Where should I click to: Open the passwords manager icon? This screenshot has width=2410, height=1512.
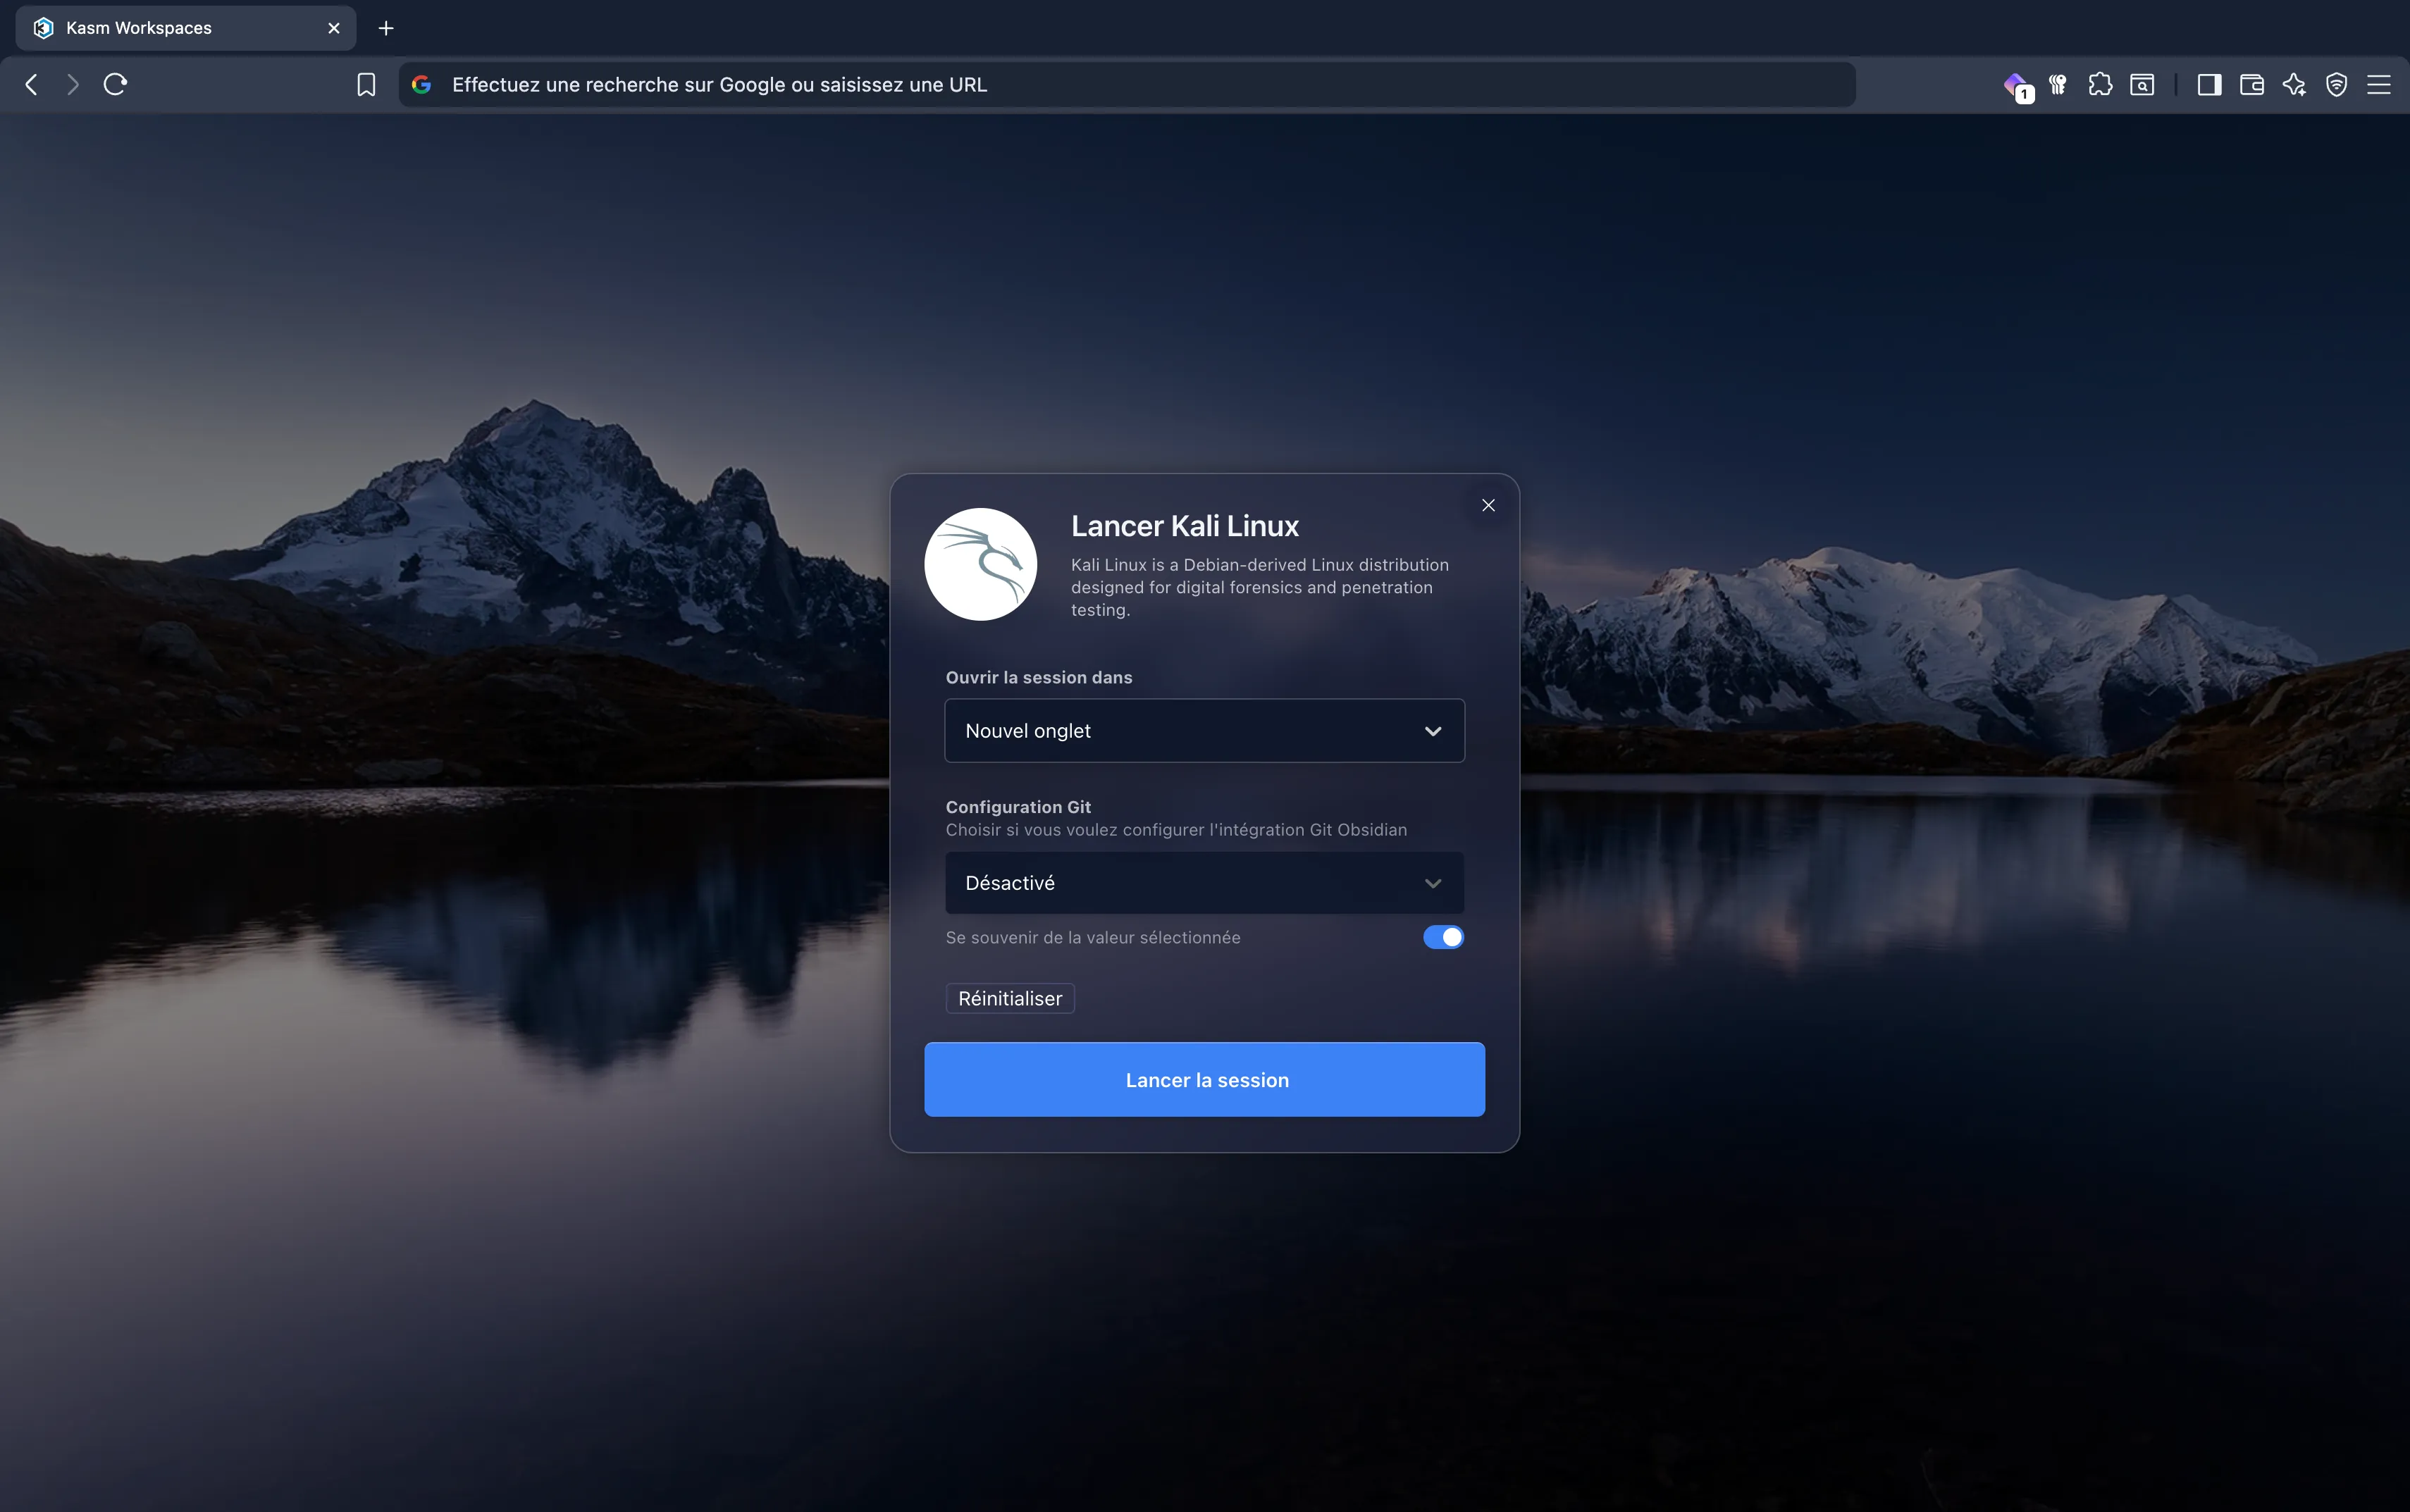point(2057,84)
